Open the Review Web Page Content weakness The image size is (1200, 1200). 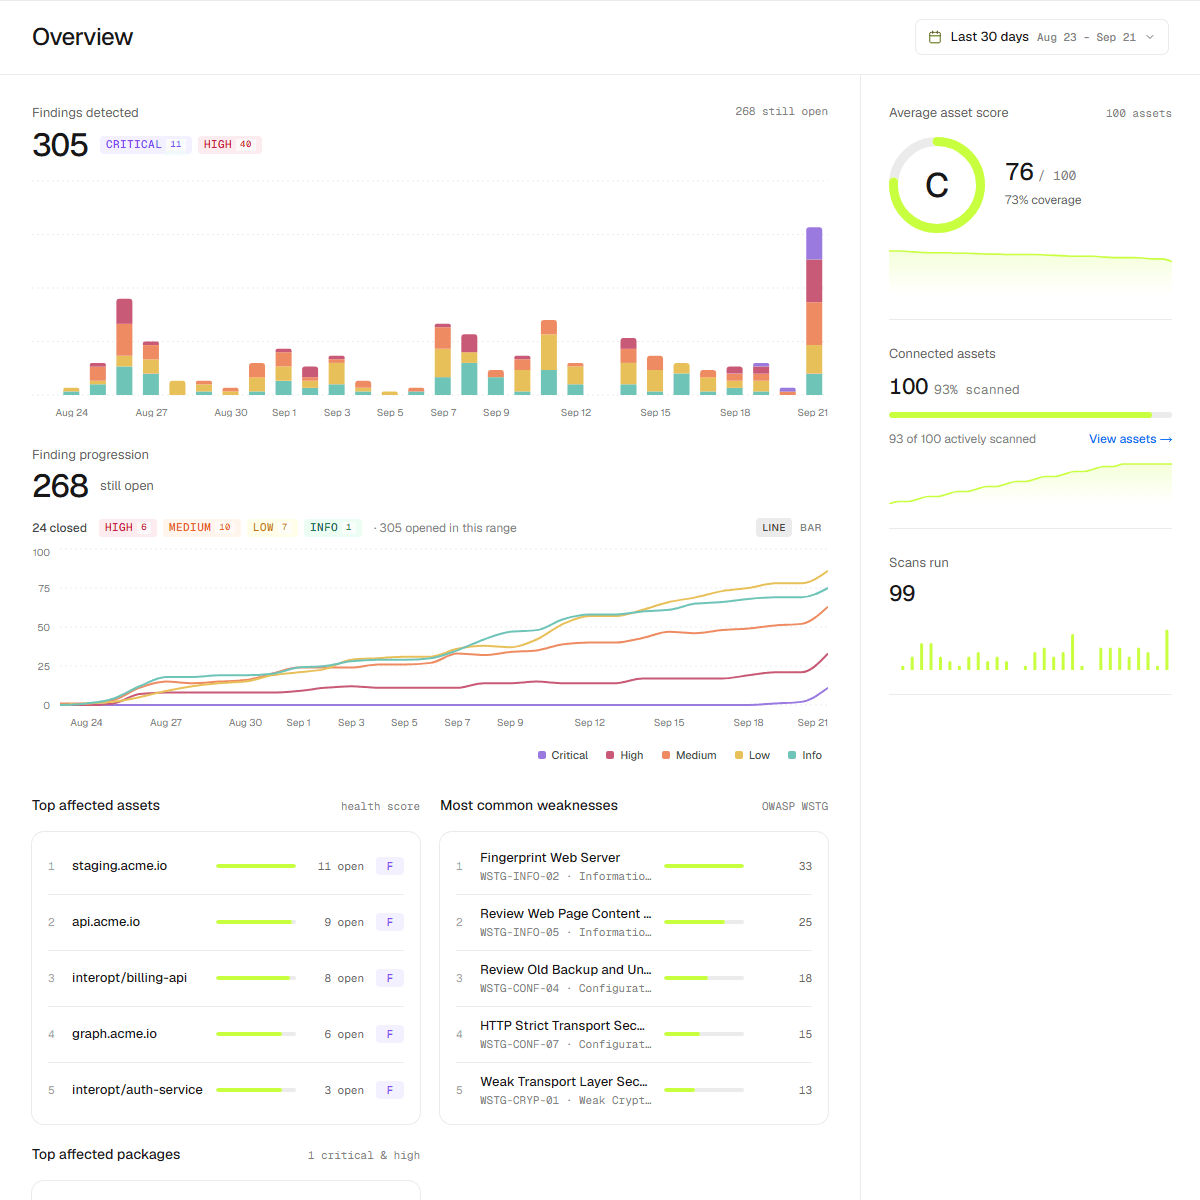[634, 922]
